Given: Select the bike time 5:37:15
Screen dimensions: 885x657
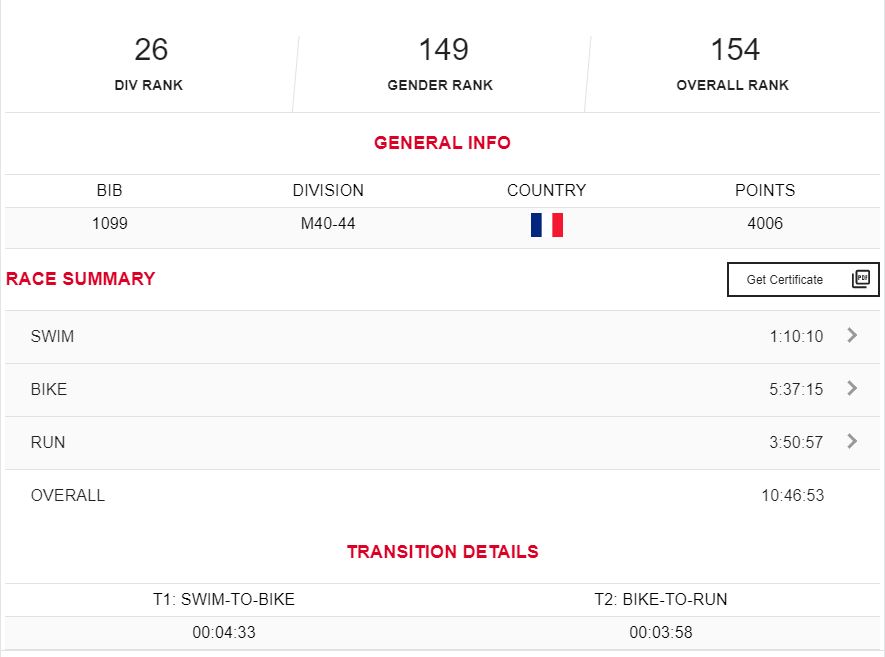Looking at the screenshot, I should [x=796, y=389].
